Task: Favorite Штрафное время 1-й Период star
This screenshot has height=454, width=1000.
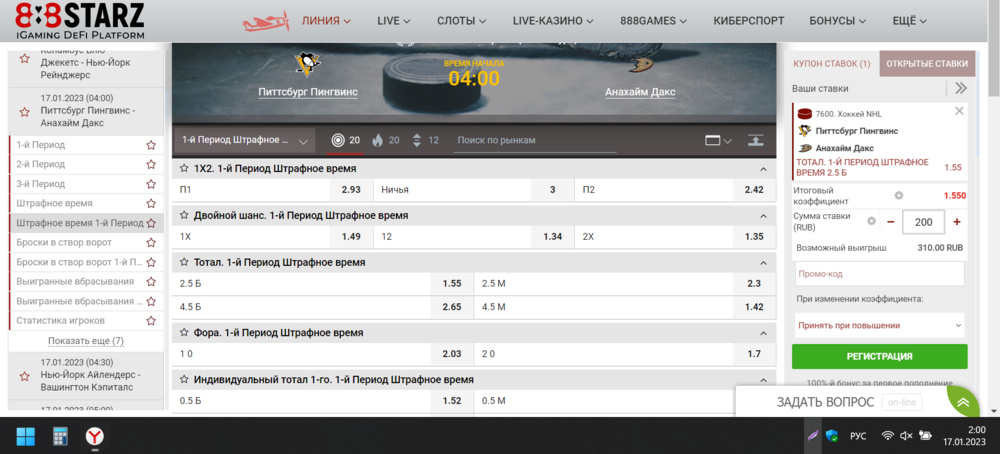Action: pos(151,223)
